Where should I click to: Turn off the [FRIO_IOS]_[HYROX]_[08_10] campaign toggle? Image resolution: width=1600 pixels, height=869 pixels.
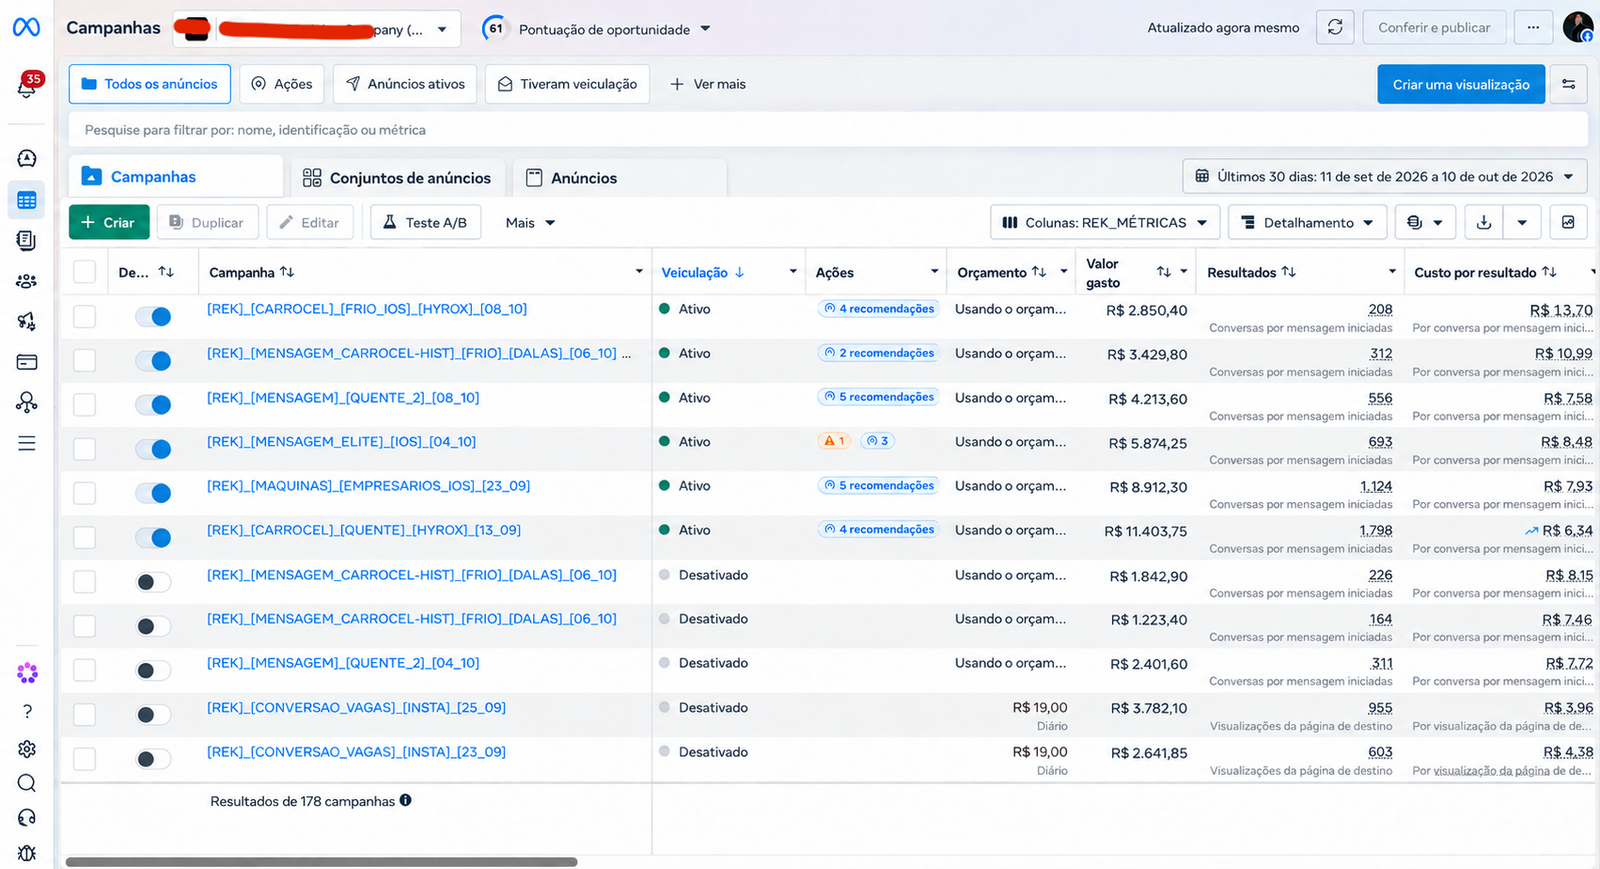(153, 317)
